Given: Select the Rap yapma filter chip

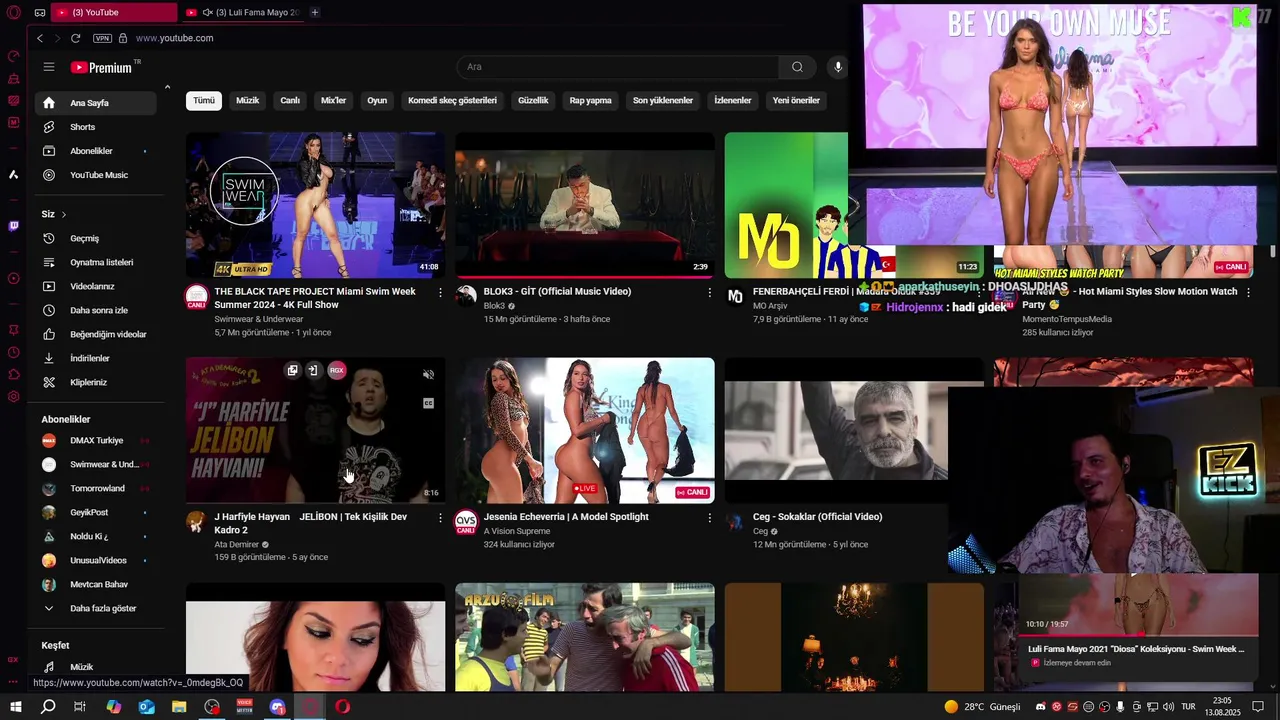Looking at the screenshot, I should tap(590, 101).
